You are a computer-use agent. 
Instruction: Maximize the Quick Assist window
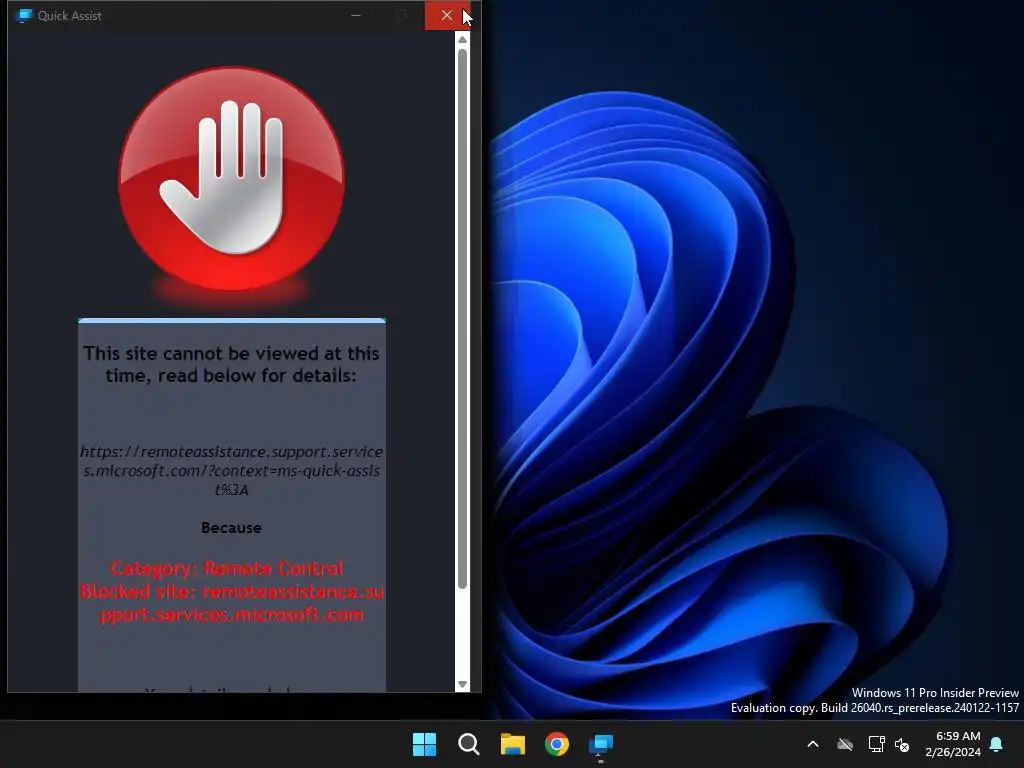point(402,15)
